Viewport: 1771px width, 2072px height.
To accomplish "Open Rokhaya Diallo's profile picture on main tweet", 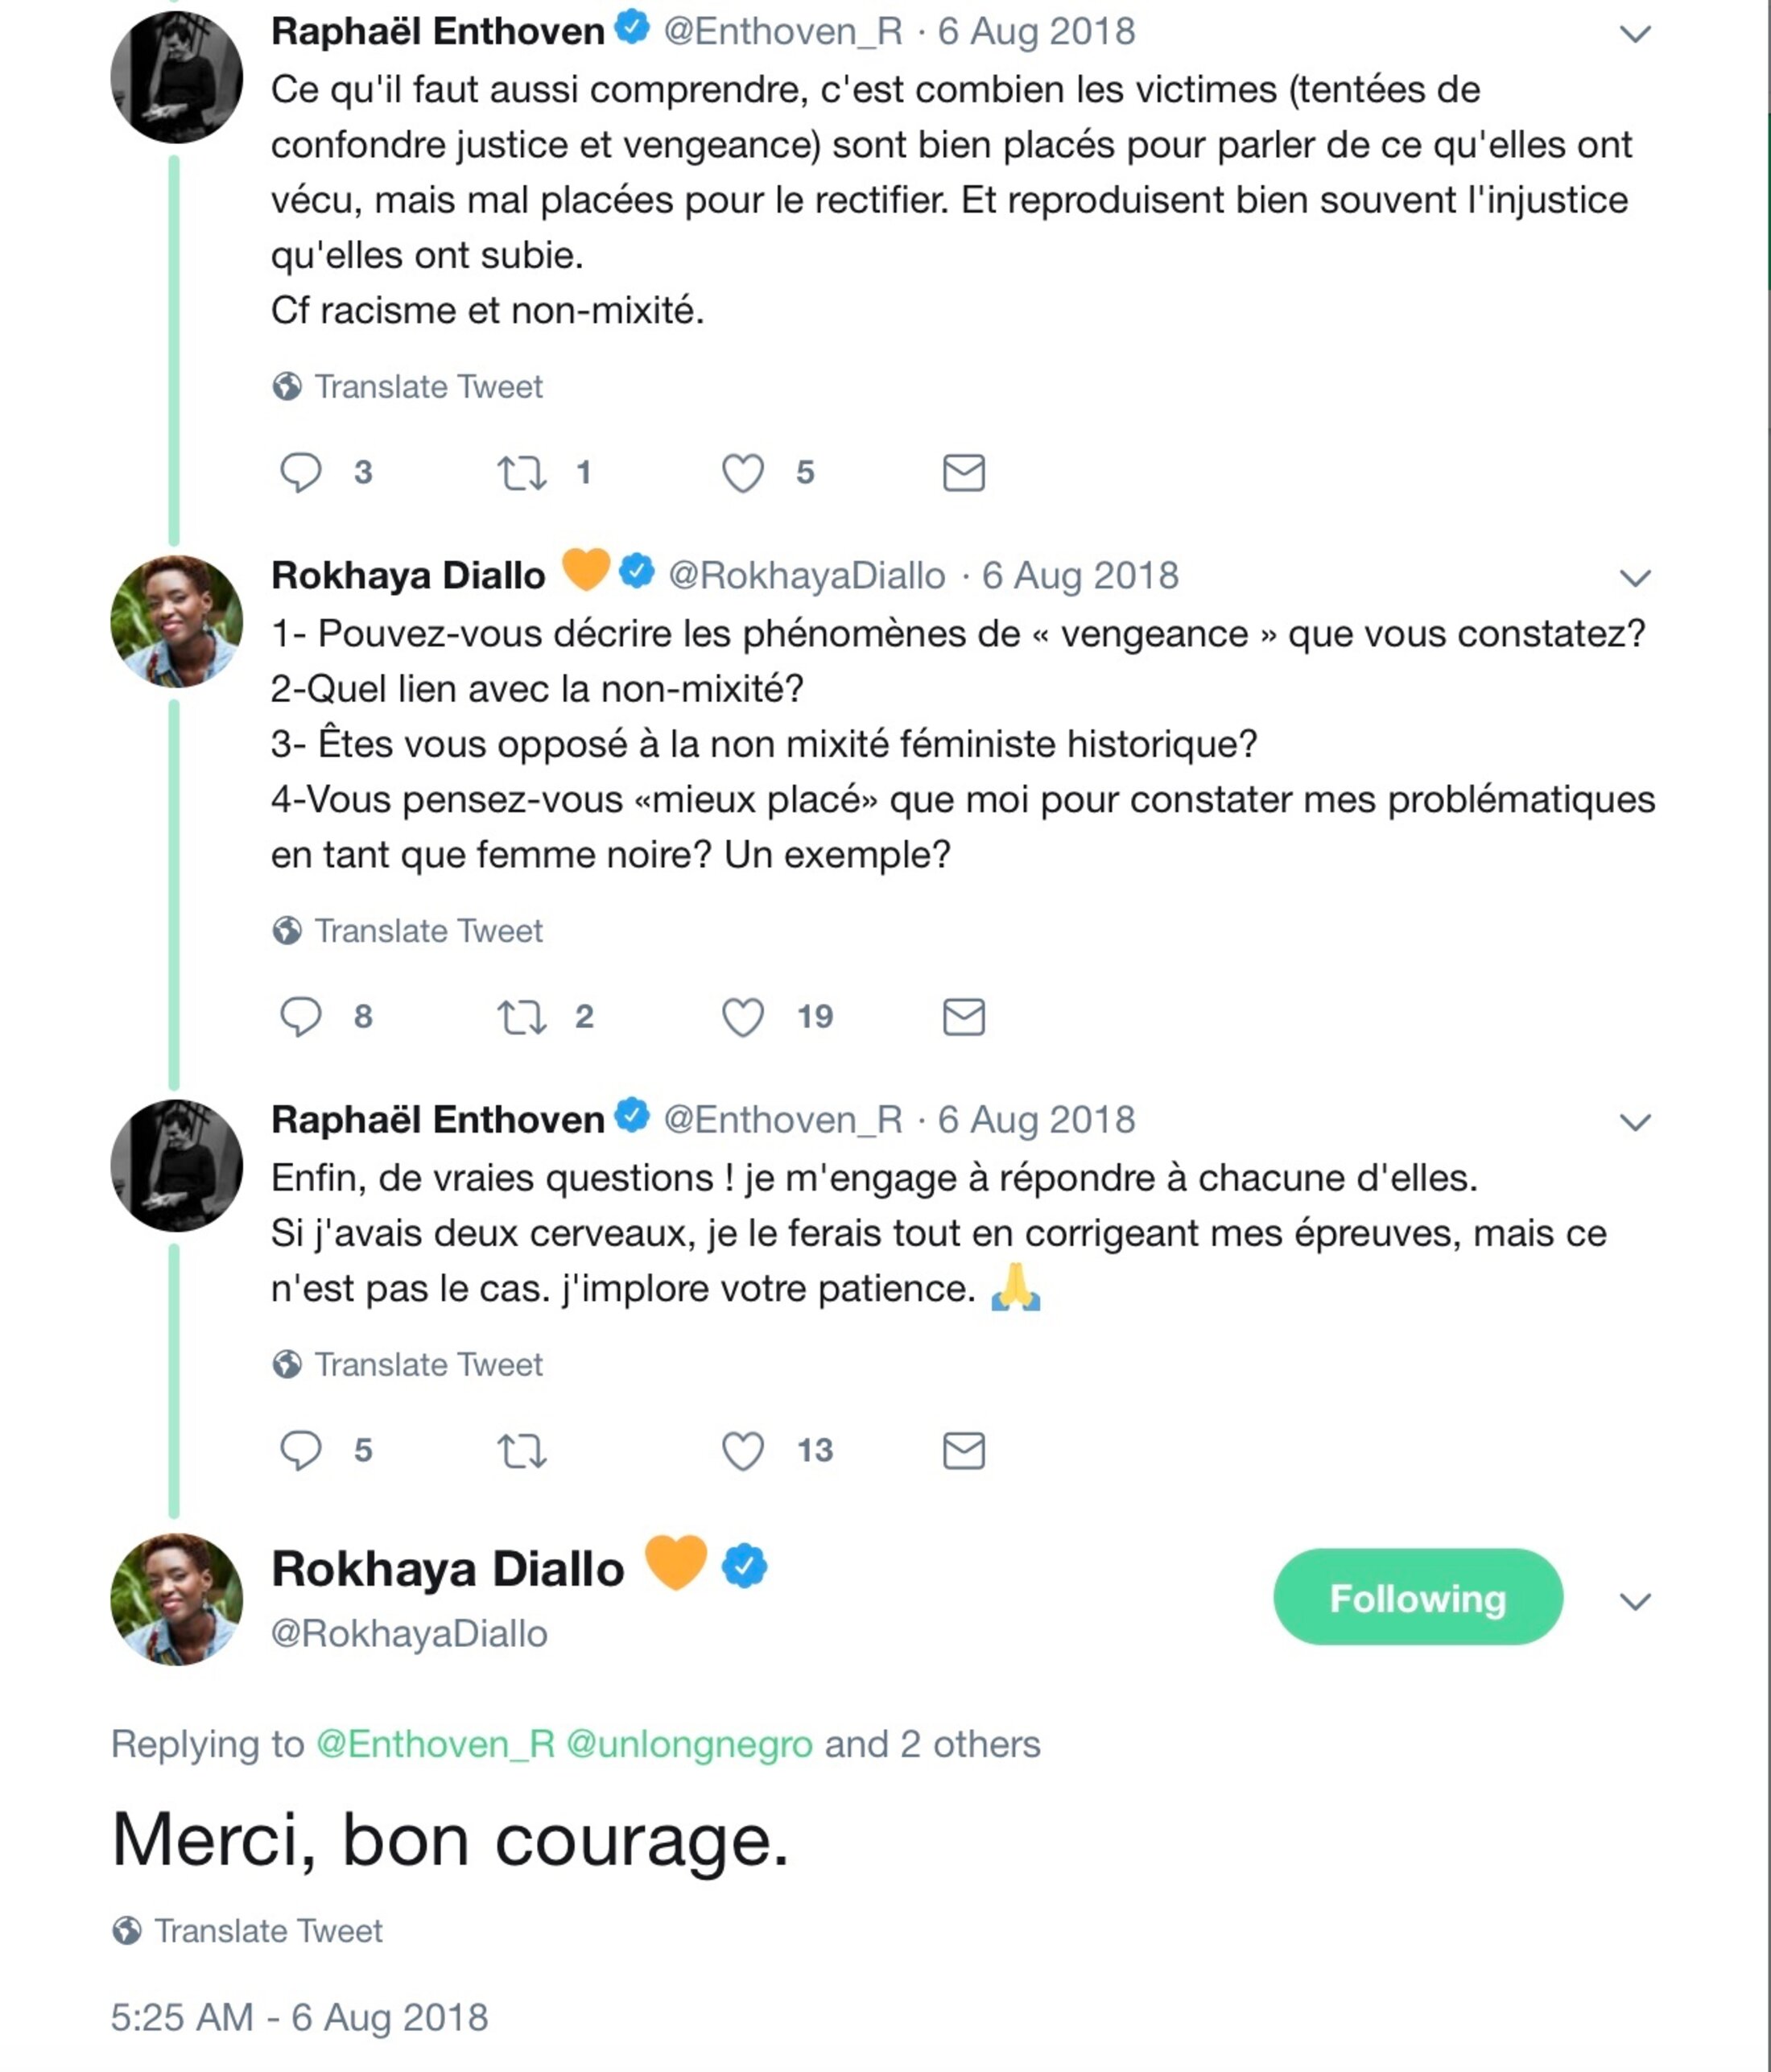I will 176,1599.
